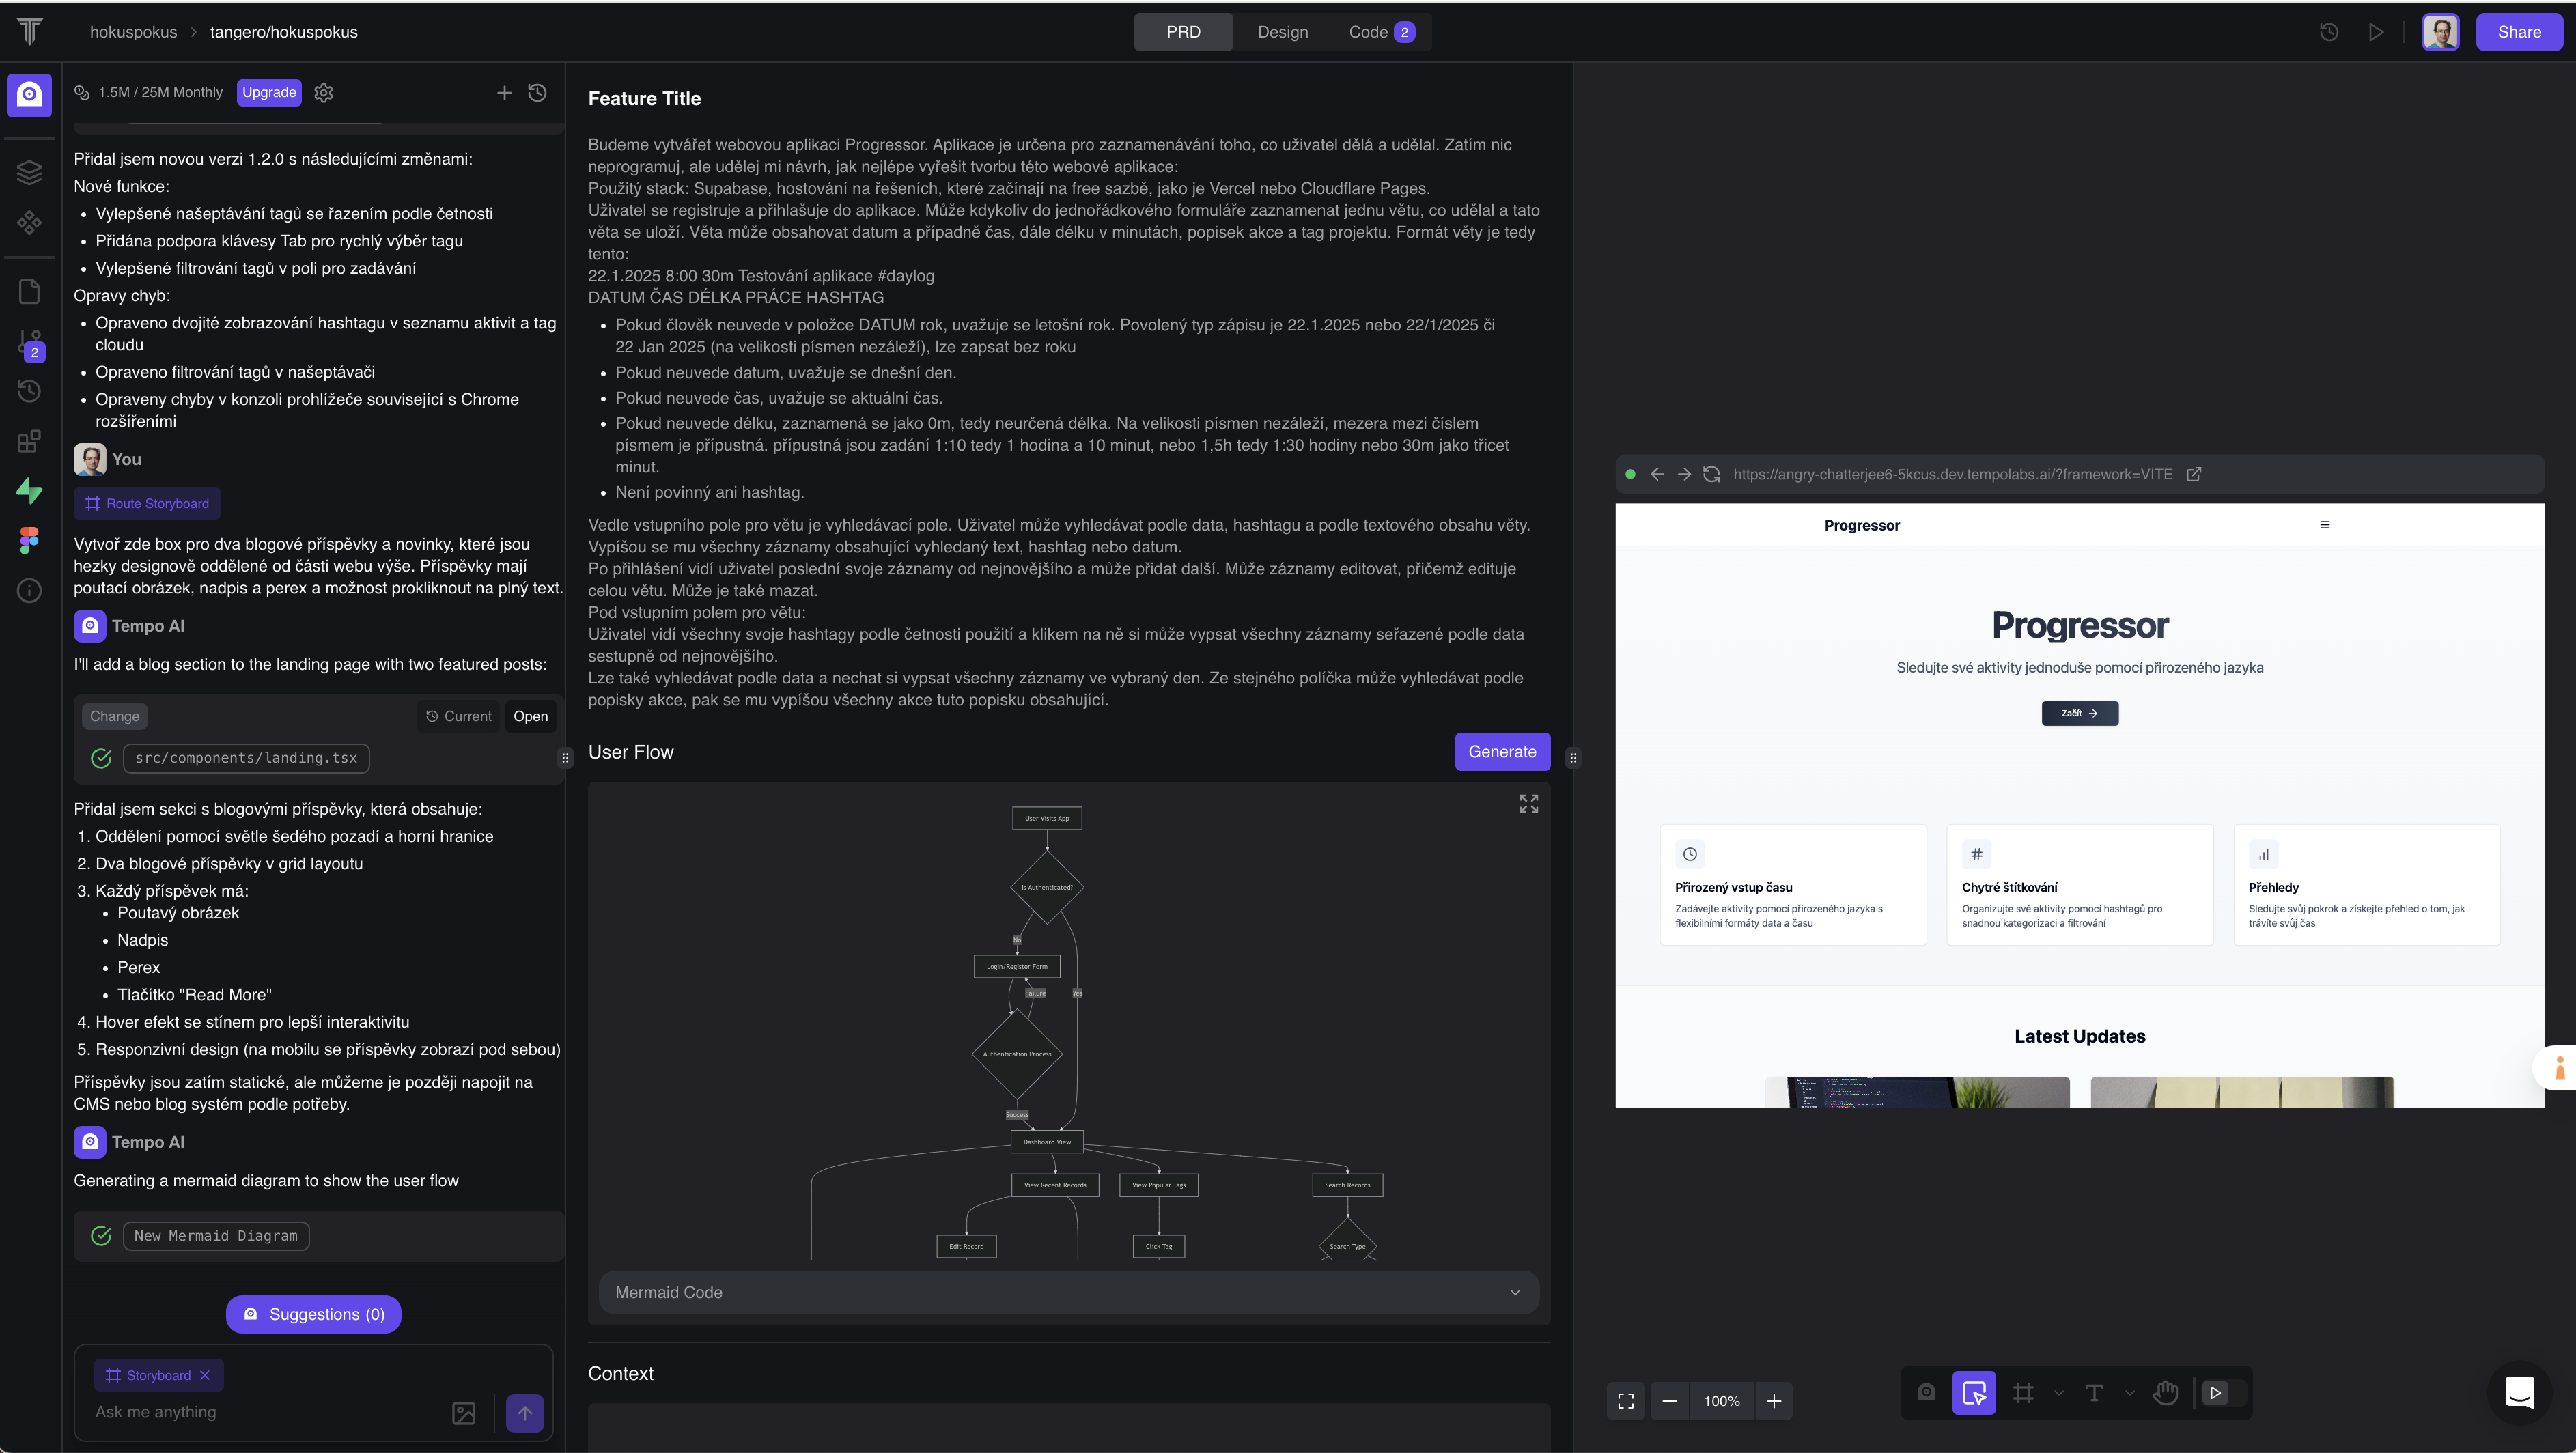Image resolution: width=2576 pixels, height=1453 pixels.
Task: Select the frame tool in canvas toolbar
Action: click(2023, 1392)
